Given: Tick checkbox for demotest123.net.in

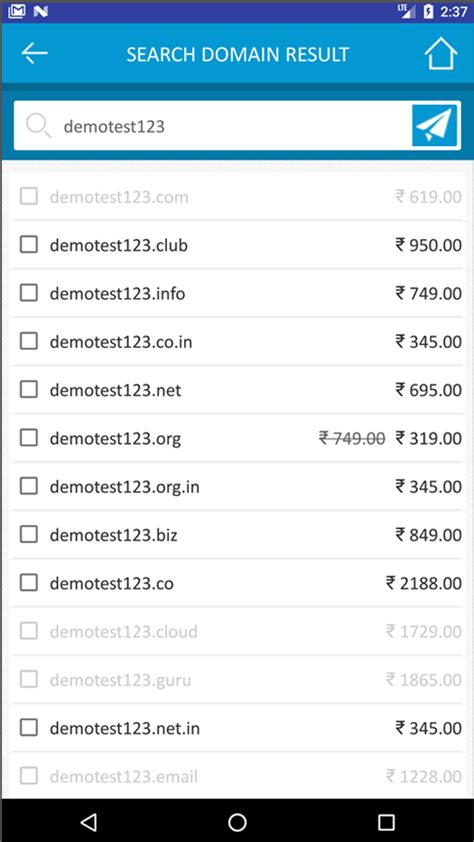Looking at the screenshot, I should (x=29, y=728).
